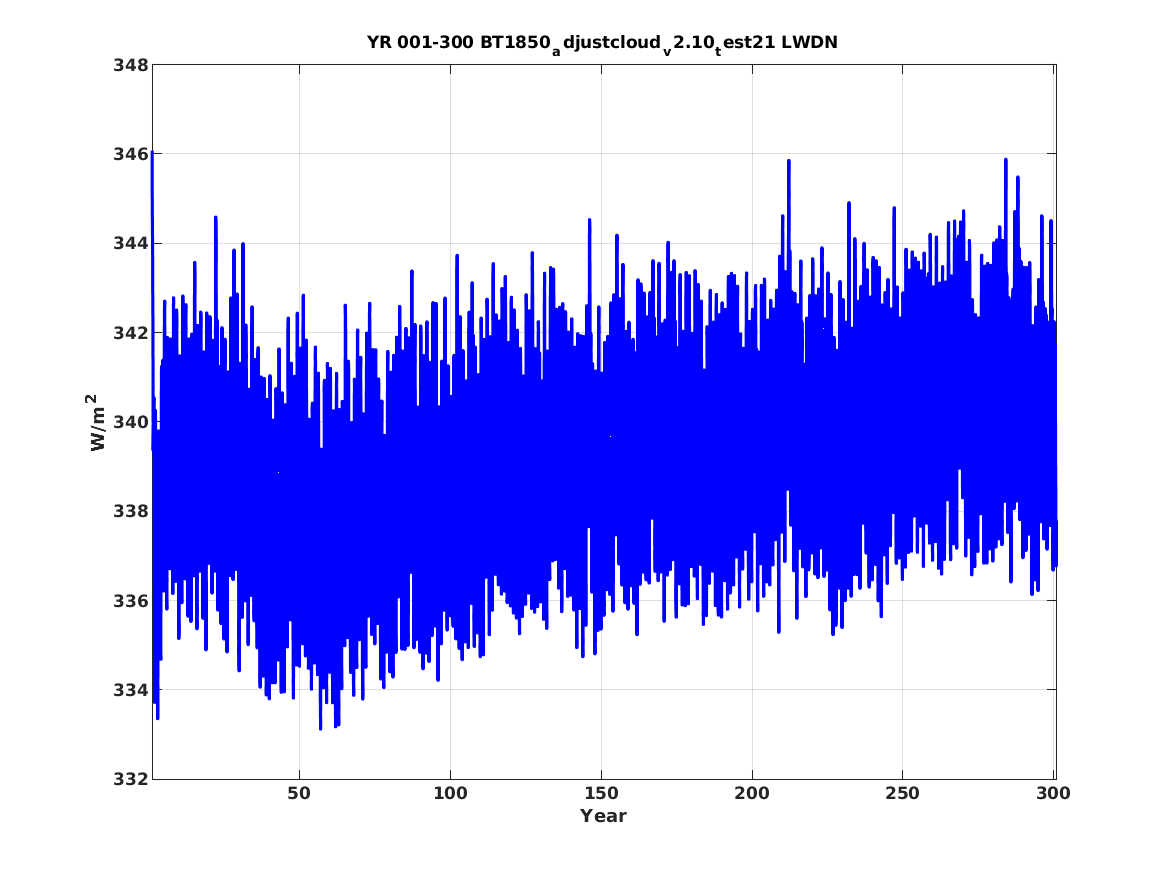
Task: Click y-axis tick label 342
Action: (x=130, y=333)
